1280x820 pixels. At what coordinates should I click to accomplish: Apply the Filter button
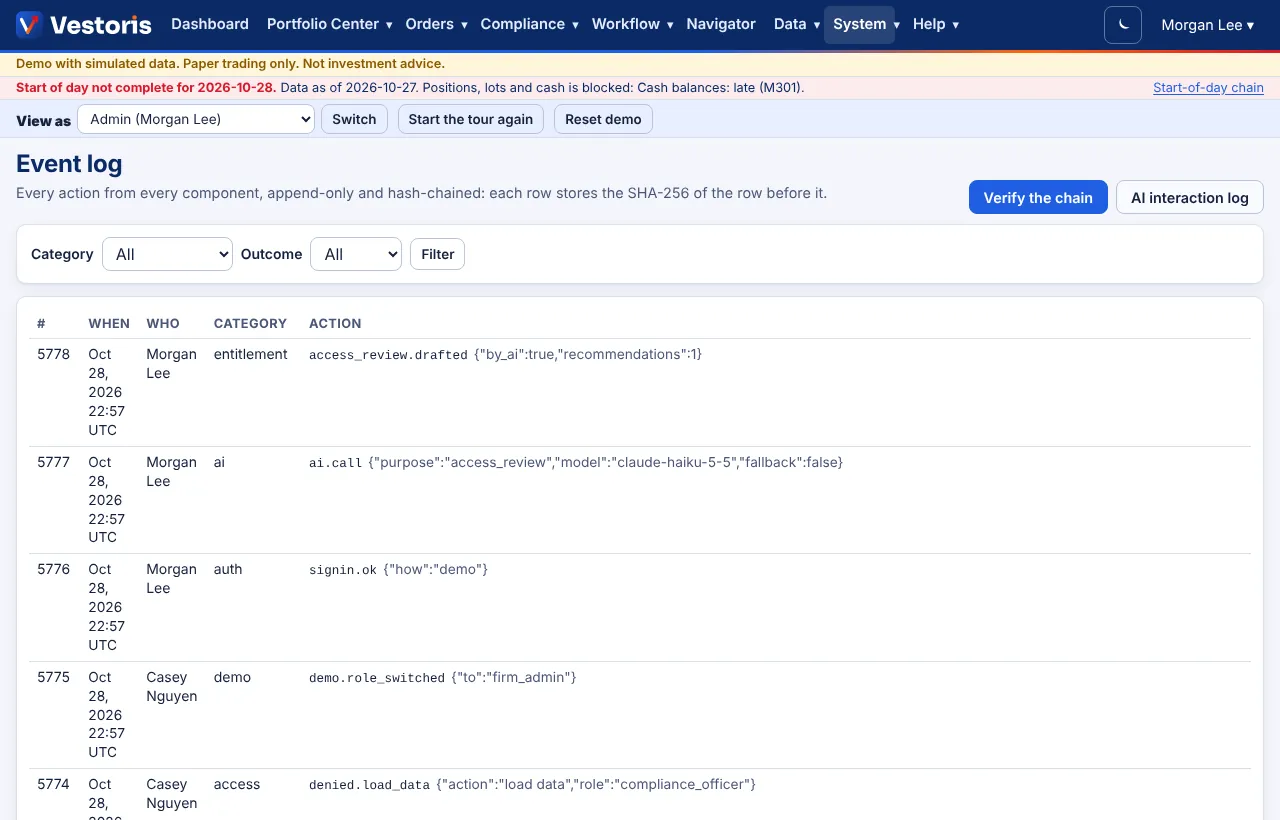pyautogui.click(x=437, y=254)
